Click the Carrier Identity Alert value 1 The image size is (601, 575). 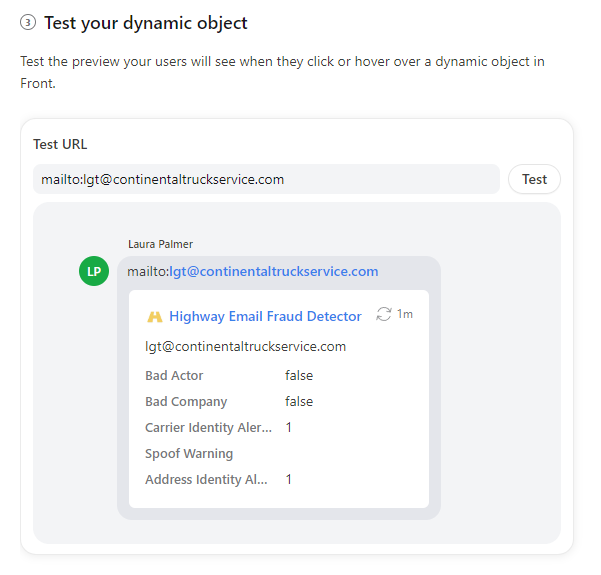pyautogui.click(x=289, y=428)
